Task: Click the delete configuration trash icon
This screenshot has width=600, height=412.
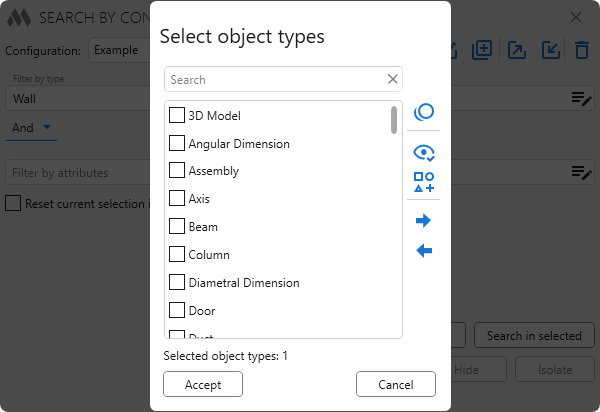Action: pyautogui.click(x=581, y=50)
